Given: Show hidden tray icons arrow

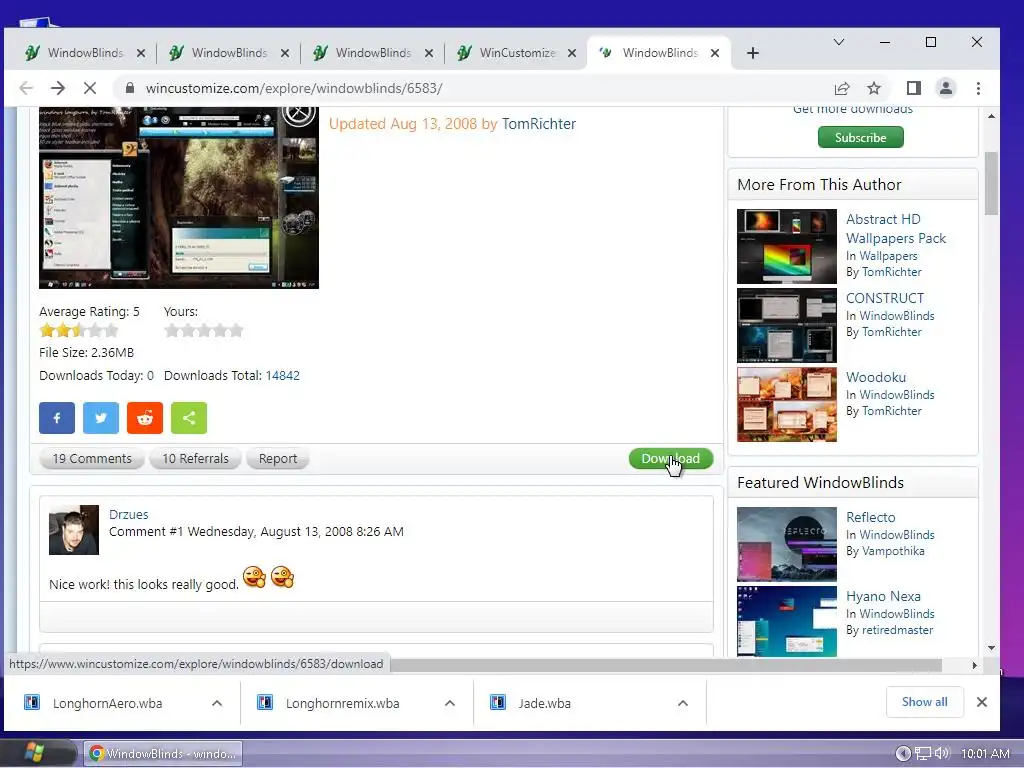Looking at the screenshot, I should (x=903, y=753).
